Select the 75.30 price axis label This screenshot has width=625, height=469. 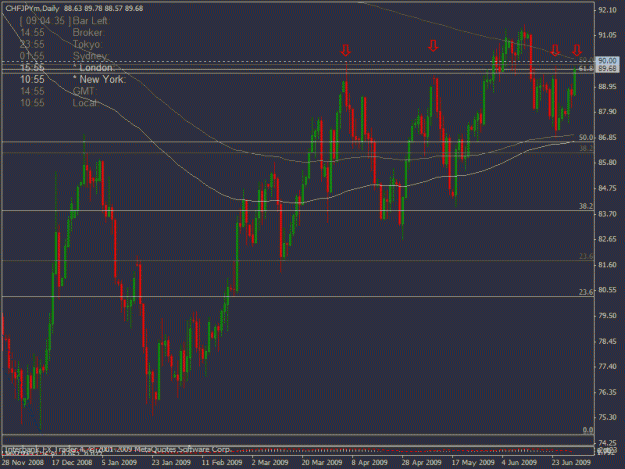coord(607,418)
